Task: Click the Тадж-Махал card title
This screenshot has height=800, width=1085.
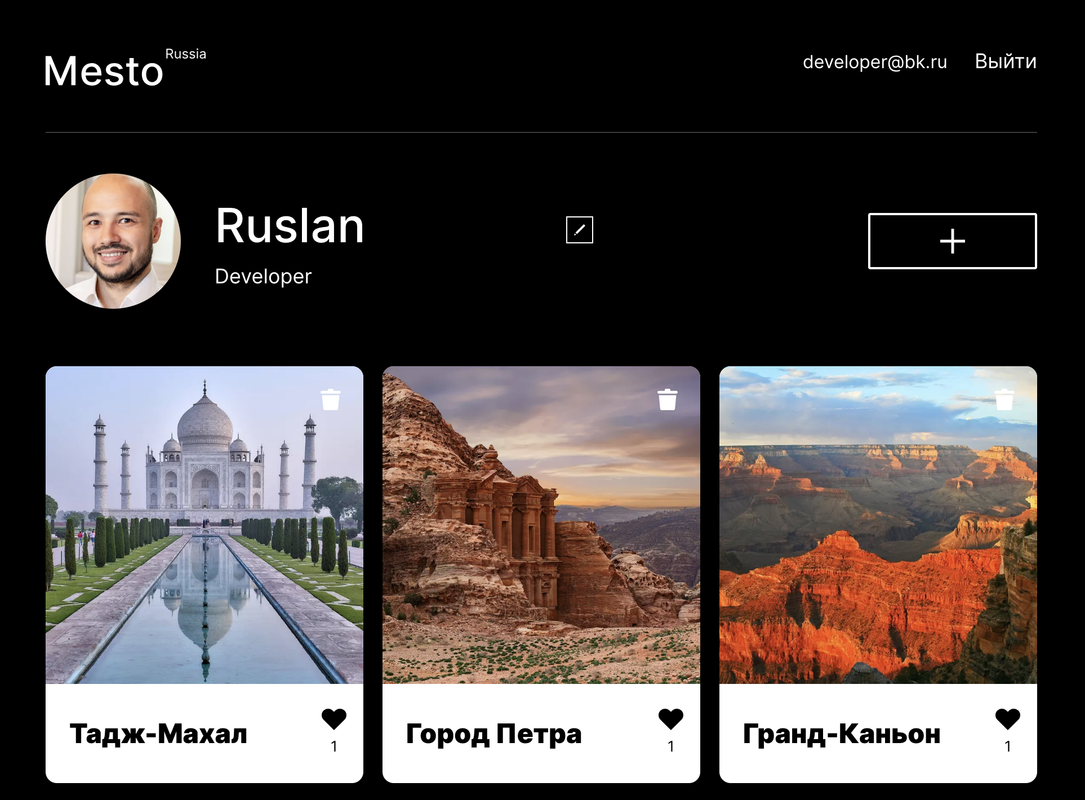Action: [158, 734]
